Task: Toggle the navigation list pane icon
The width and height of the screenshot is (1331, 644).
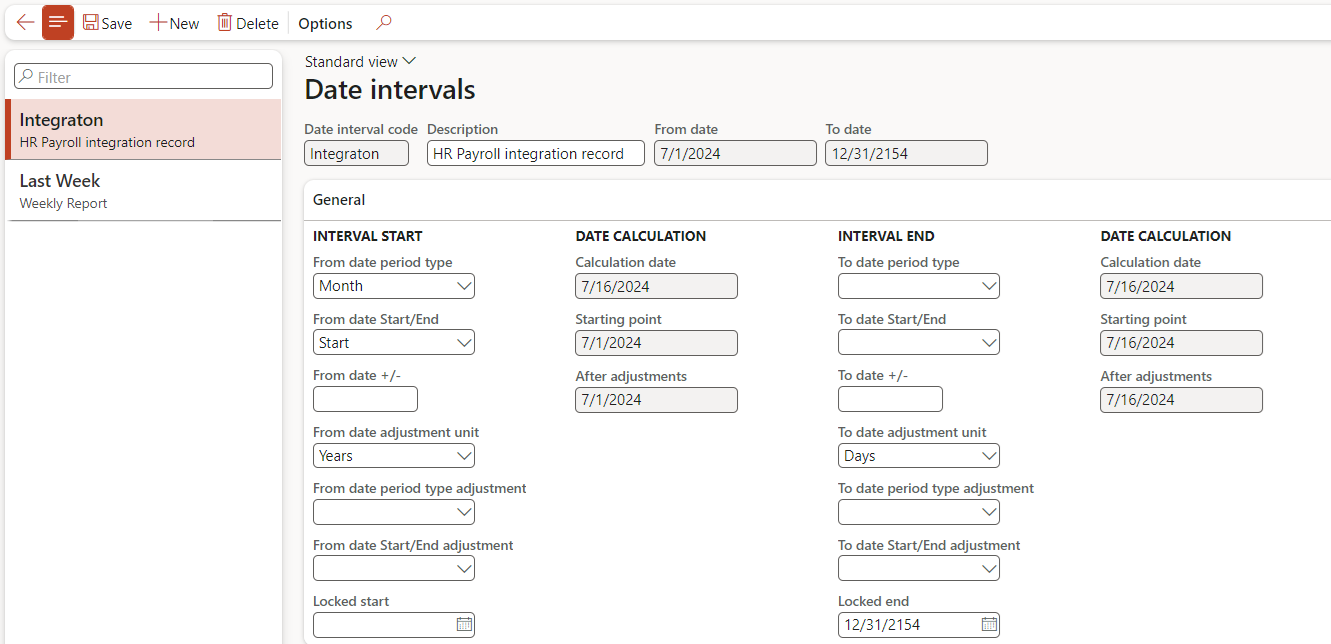Action: click(x=58, y=22)
